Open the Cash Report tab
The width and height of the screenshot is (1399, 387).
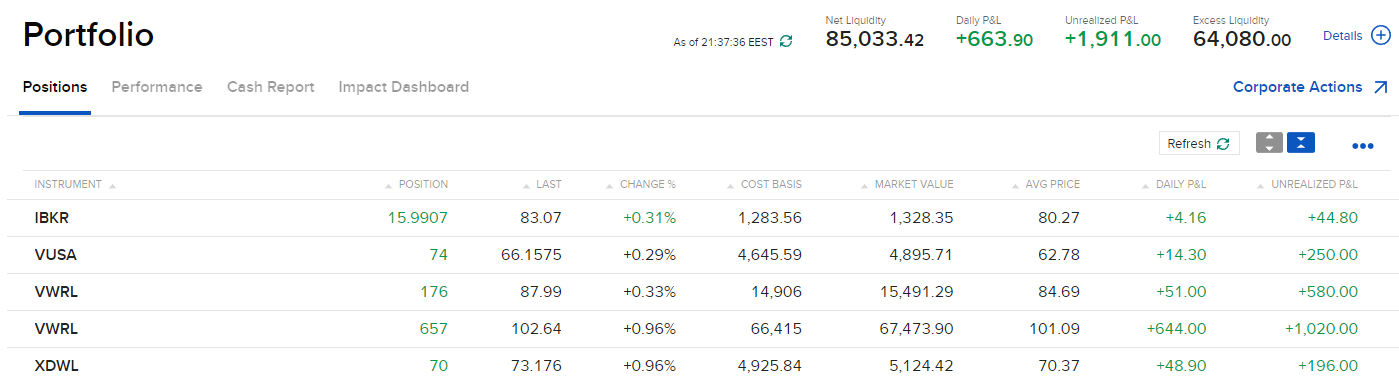tap(271, 87)
